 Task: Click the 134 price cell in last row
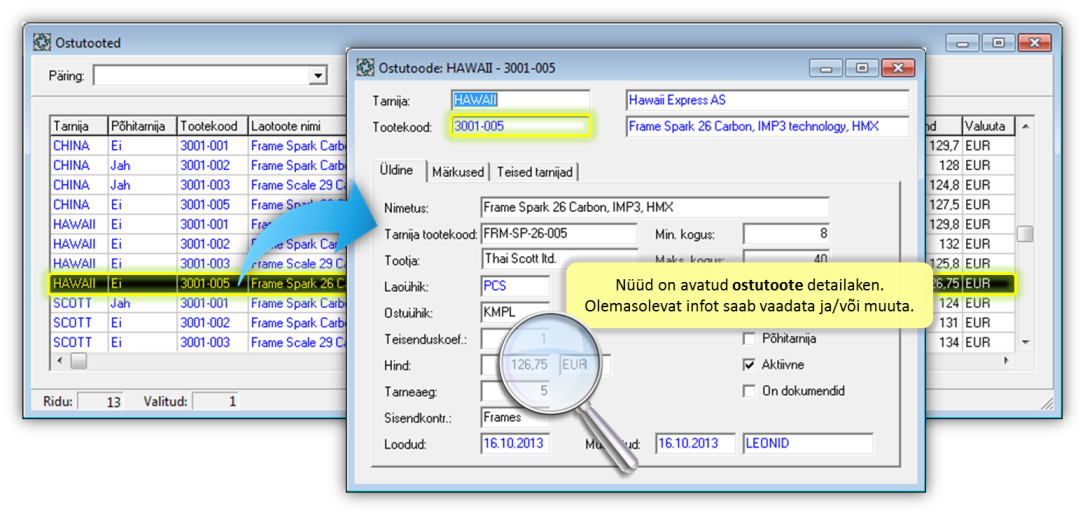942,342
